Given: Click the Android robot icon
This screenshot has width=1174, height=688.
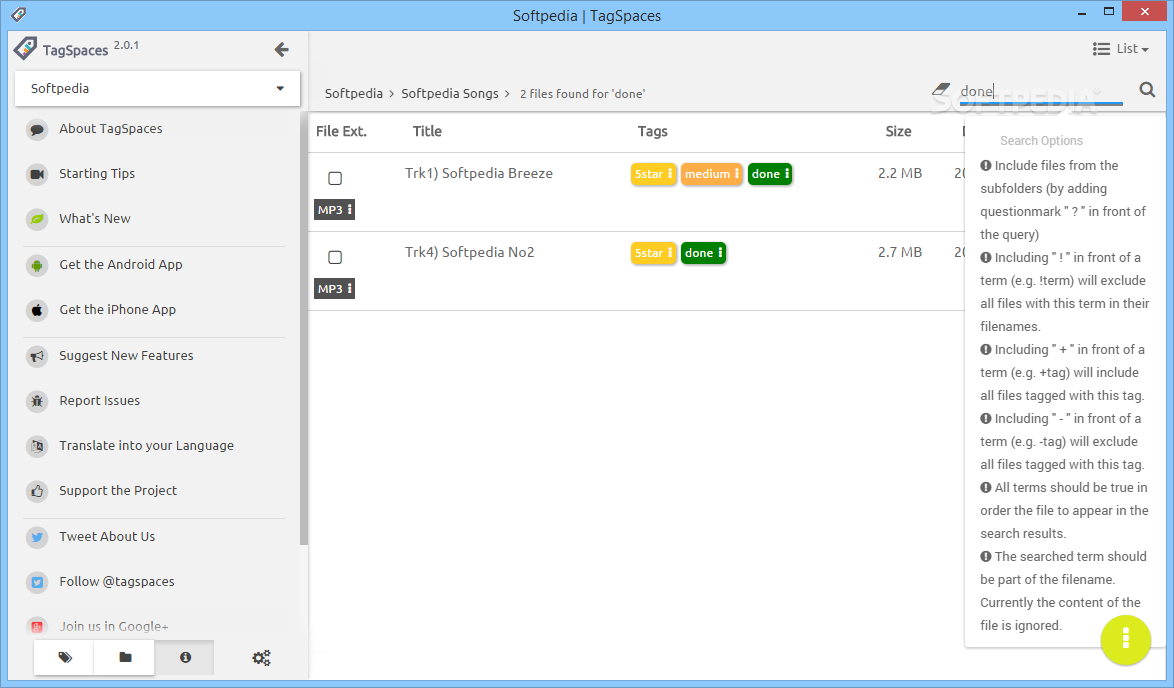Looking at the screenshot, I should coord(37,265).
